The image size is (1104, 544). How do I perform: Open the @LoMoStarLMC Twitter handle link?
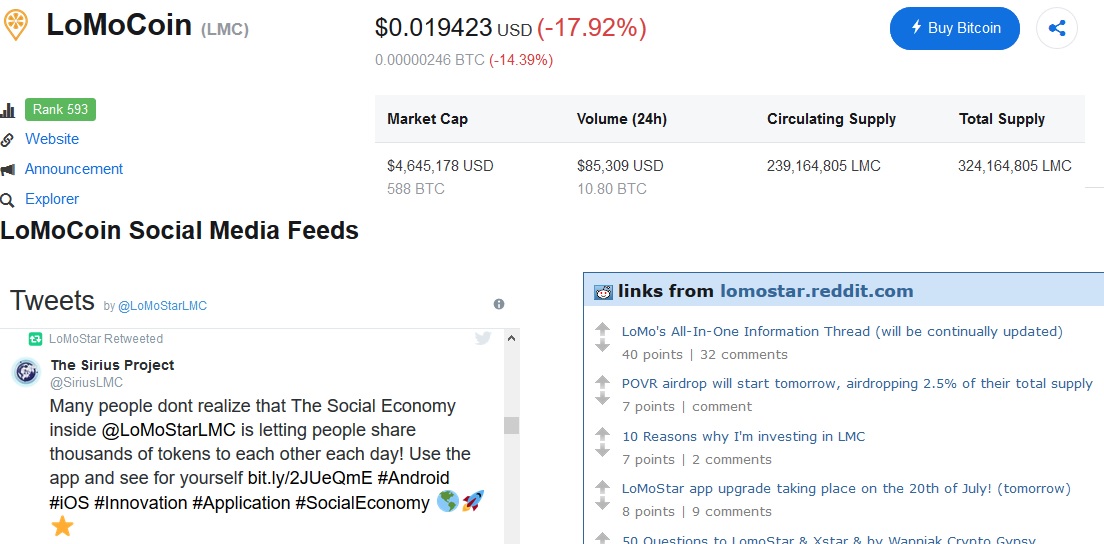162,305
